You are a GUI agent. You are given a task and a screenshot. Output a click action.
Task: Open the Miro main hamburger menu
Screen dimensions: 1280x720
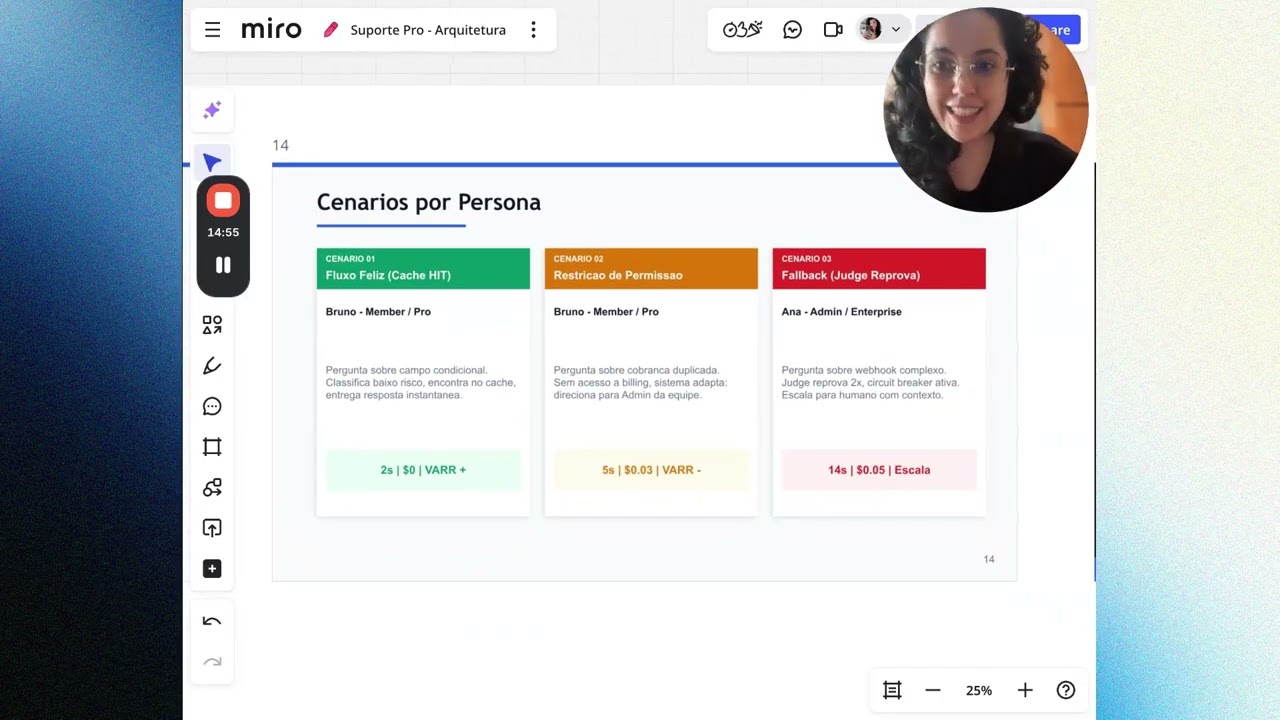[212, 30]
